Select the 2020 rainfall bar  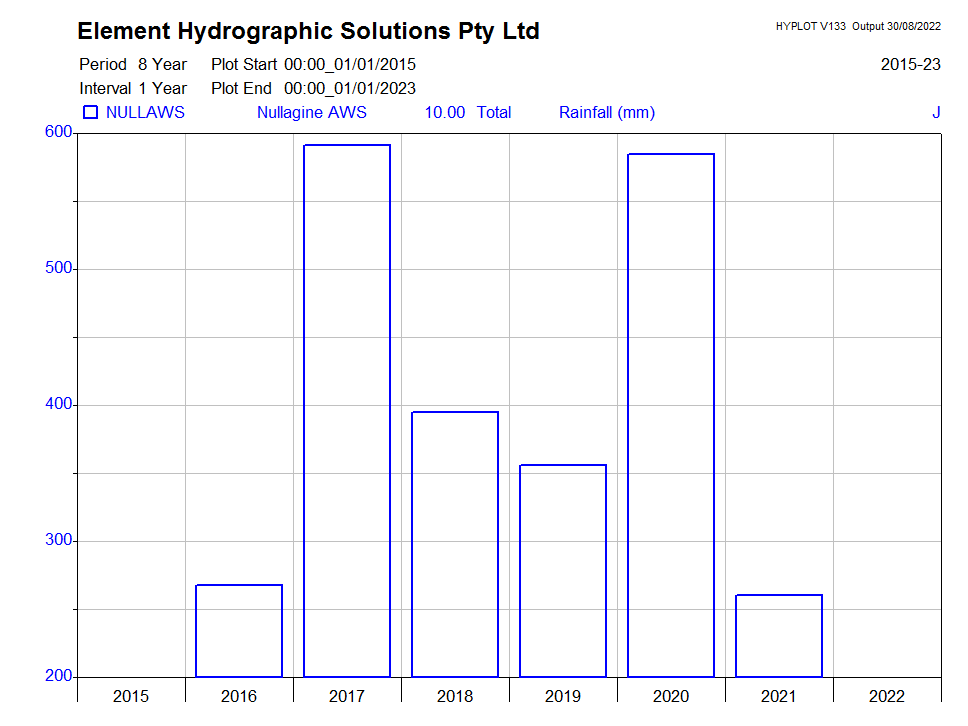click(671, 415)
